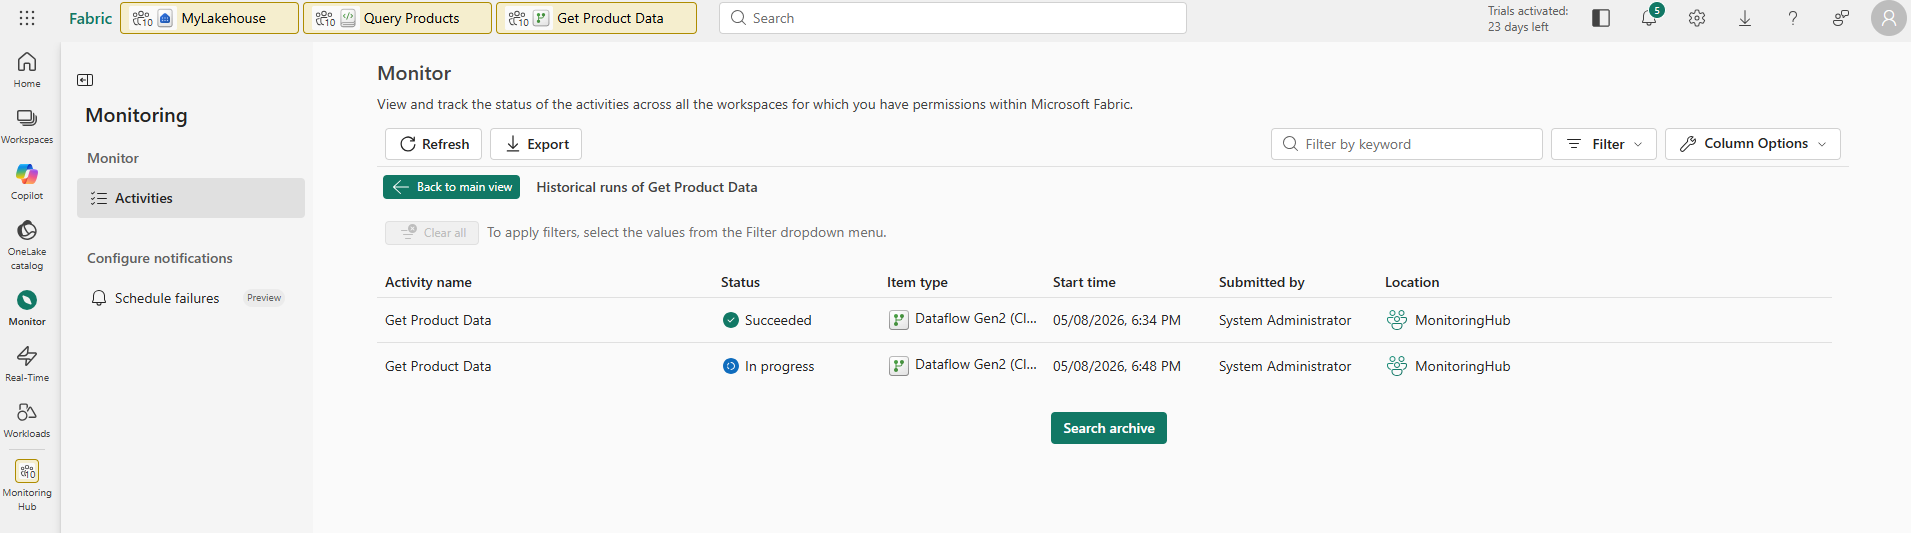Click MonitoringHub workspace icon in second row
Viewport: 1911px width, 533px height.
click(x=1397, y=366)
